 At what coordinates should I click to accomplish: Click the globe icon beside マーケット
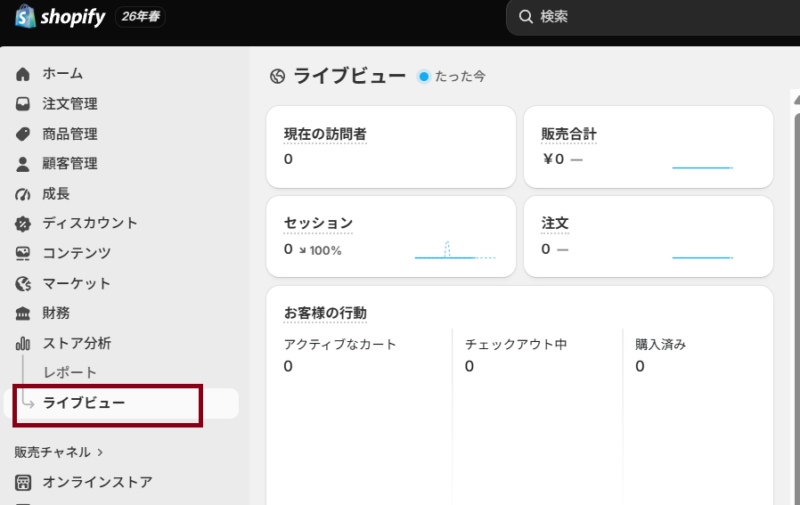coord(23,284)
